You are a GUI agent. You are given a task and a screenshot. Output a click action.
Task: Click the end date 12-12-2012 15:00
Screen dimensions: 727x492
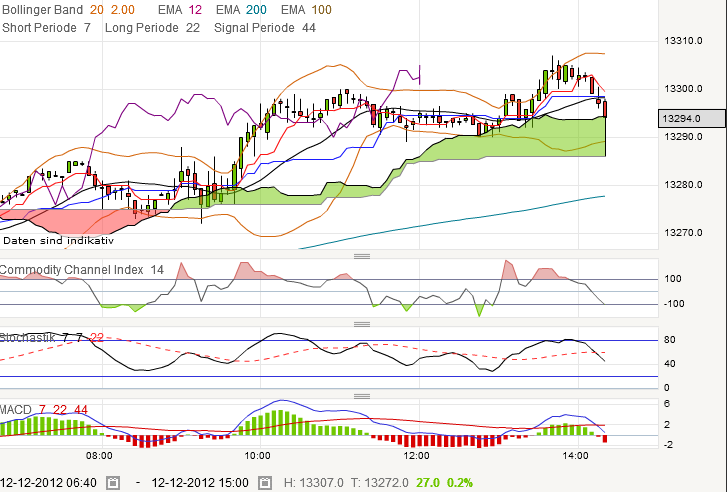point(200,483)
